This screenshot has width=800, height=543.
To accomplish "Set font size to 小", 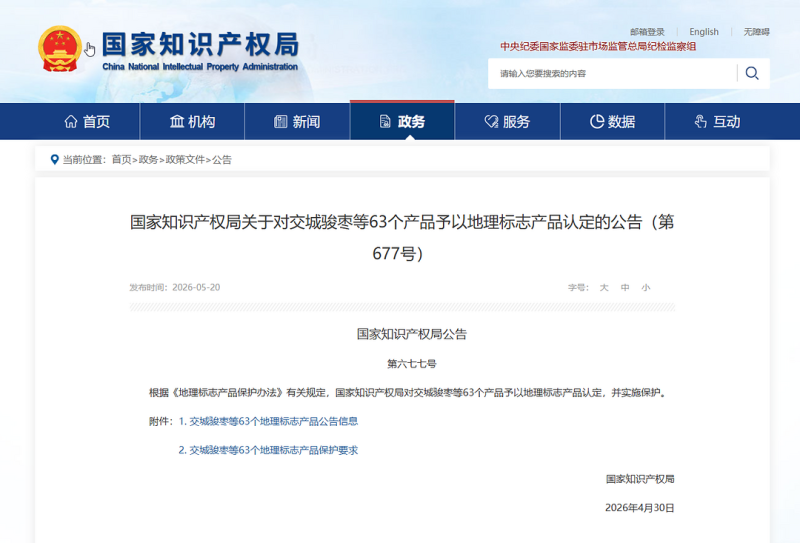I will click(646, 288).
